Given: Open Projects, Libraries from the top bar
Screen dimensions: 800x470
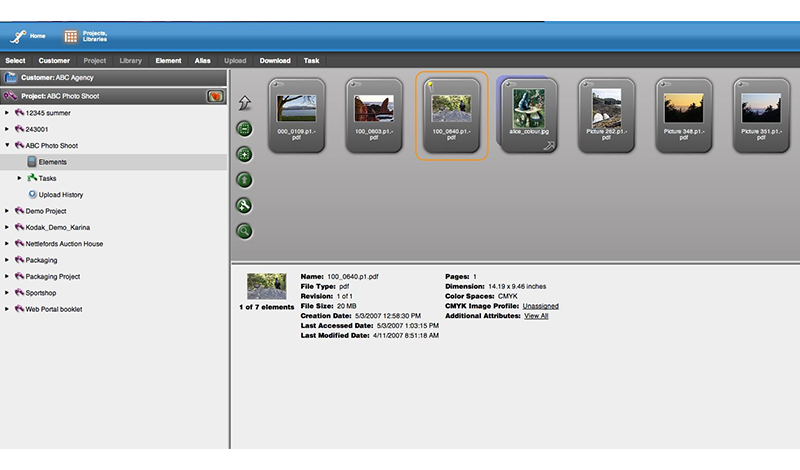Looking at the screenshot, I should [85, 36].
